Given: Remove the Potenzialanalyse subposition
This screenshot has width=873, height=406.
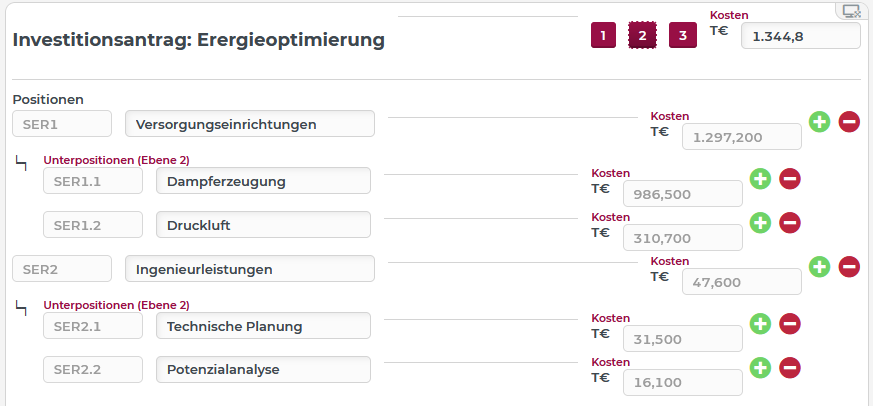Looking at the screenshot, I should 790,368.
